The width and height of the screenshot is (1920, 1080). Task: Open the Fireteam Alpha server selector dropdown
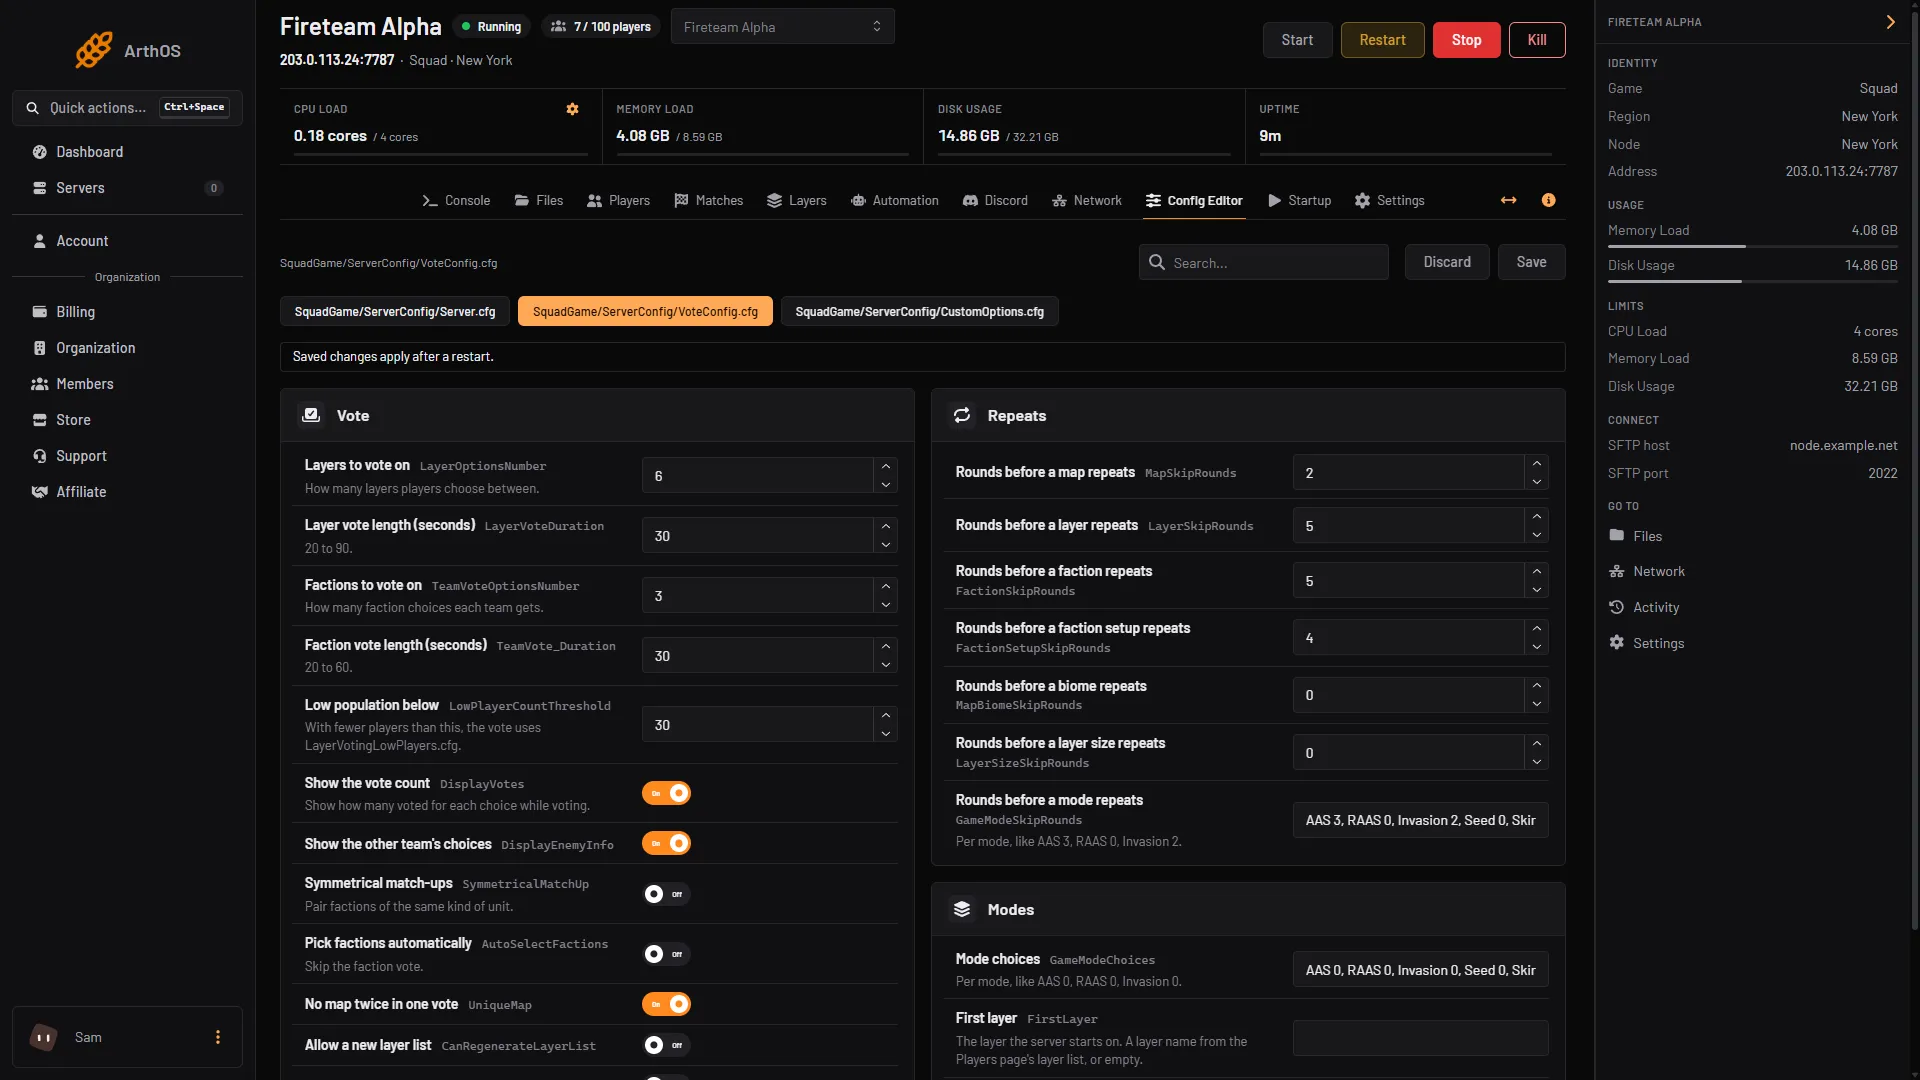tap(782, 27)
